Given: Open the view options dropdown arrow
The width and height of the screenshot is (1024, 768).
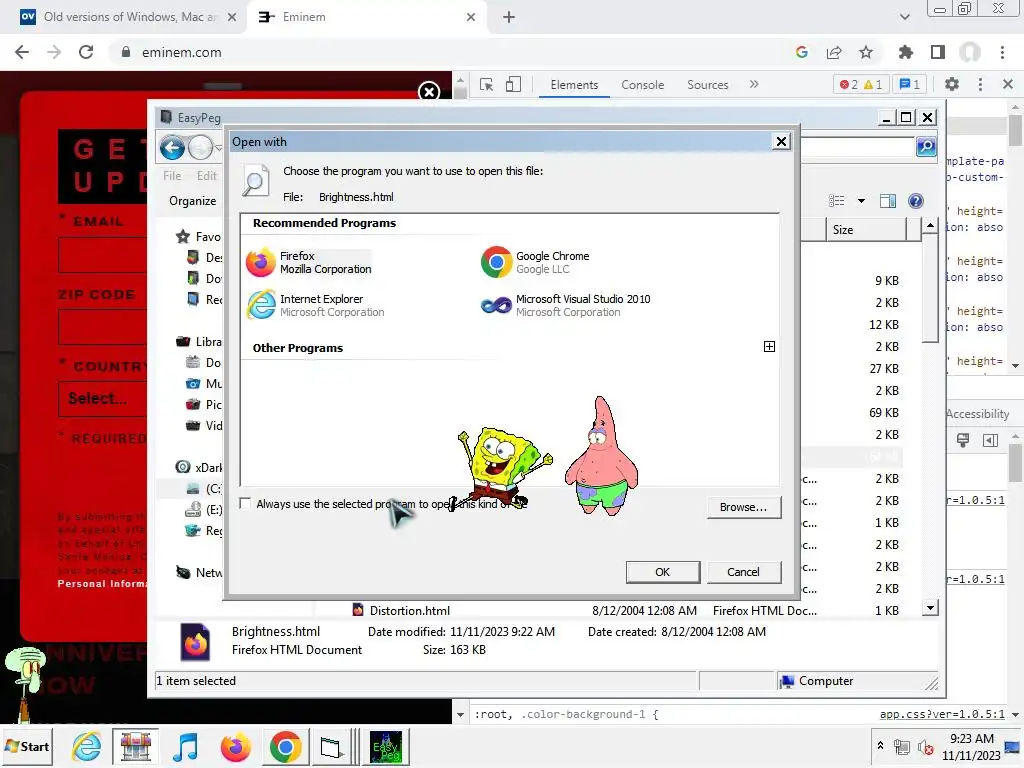Looking at the screenshot, I should (861, 201).
